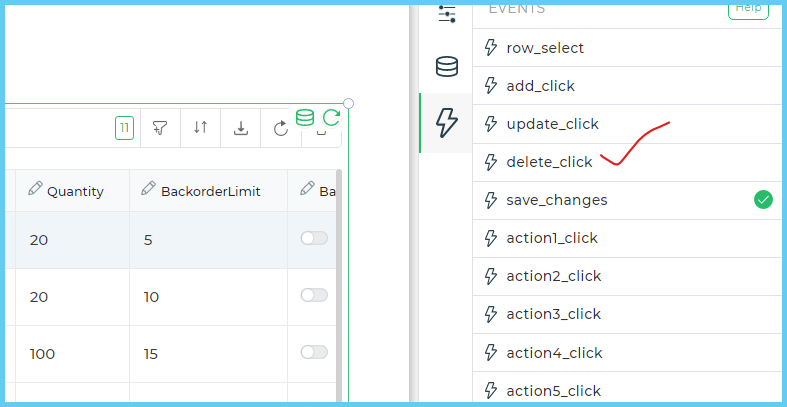Click the pencil icon beside Quantity
Viewport: 787px width, 407px height.
tap(35, 189)
